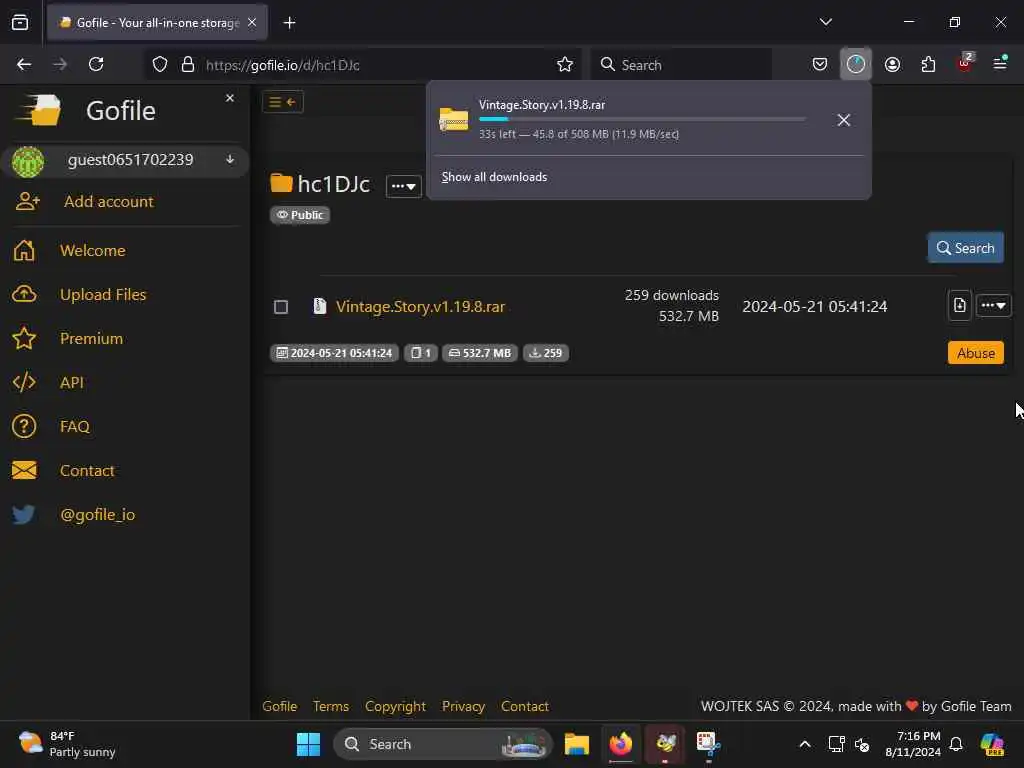
Task: Open the Firefox View icon
Action: pyautogui.click(x=20, y=22)
